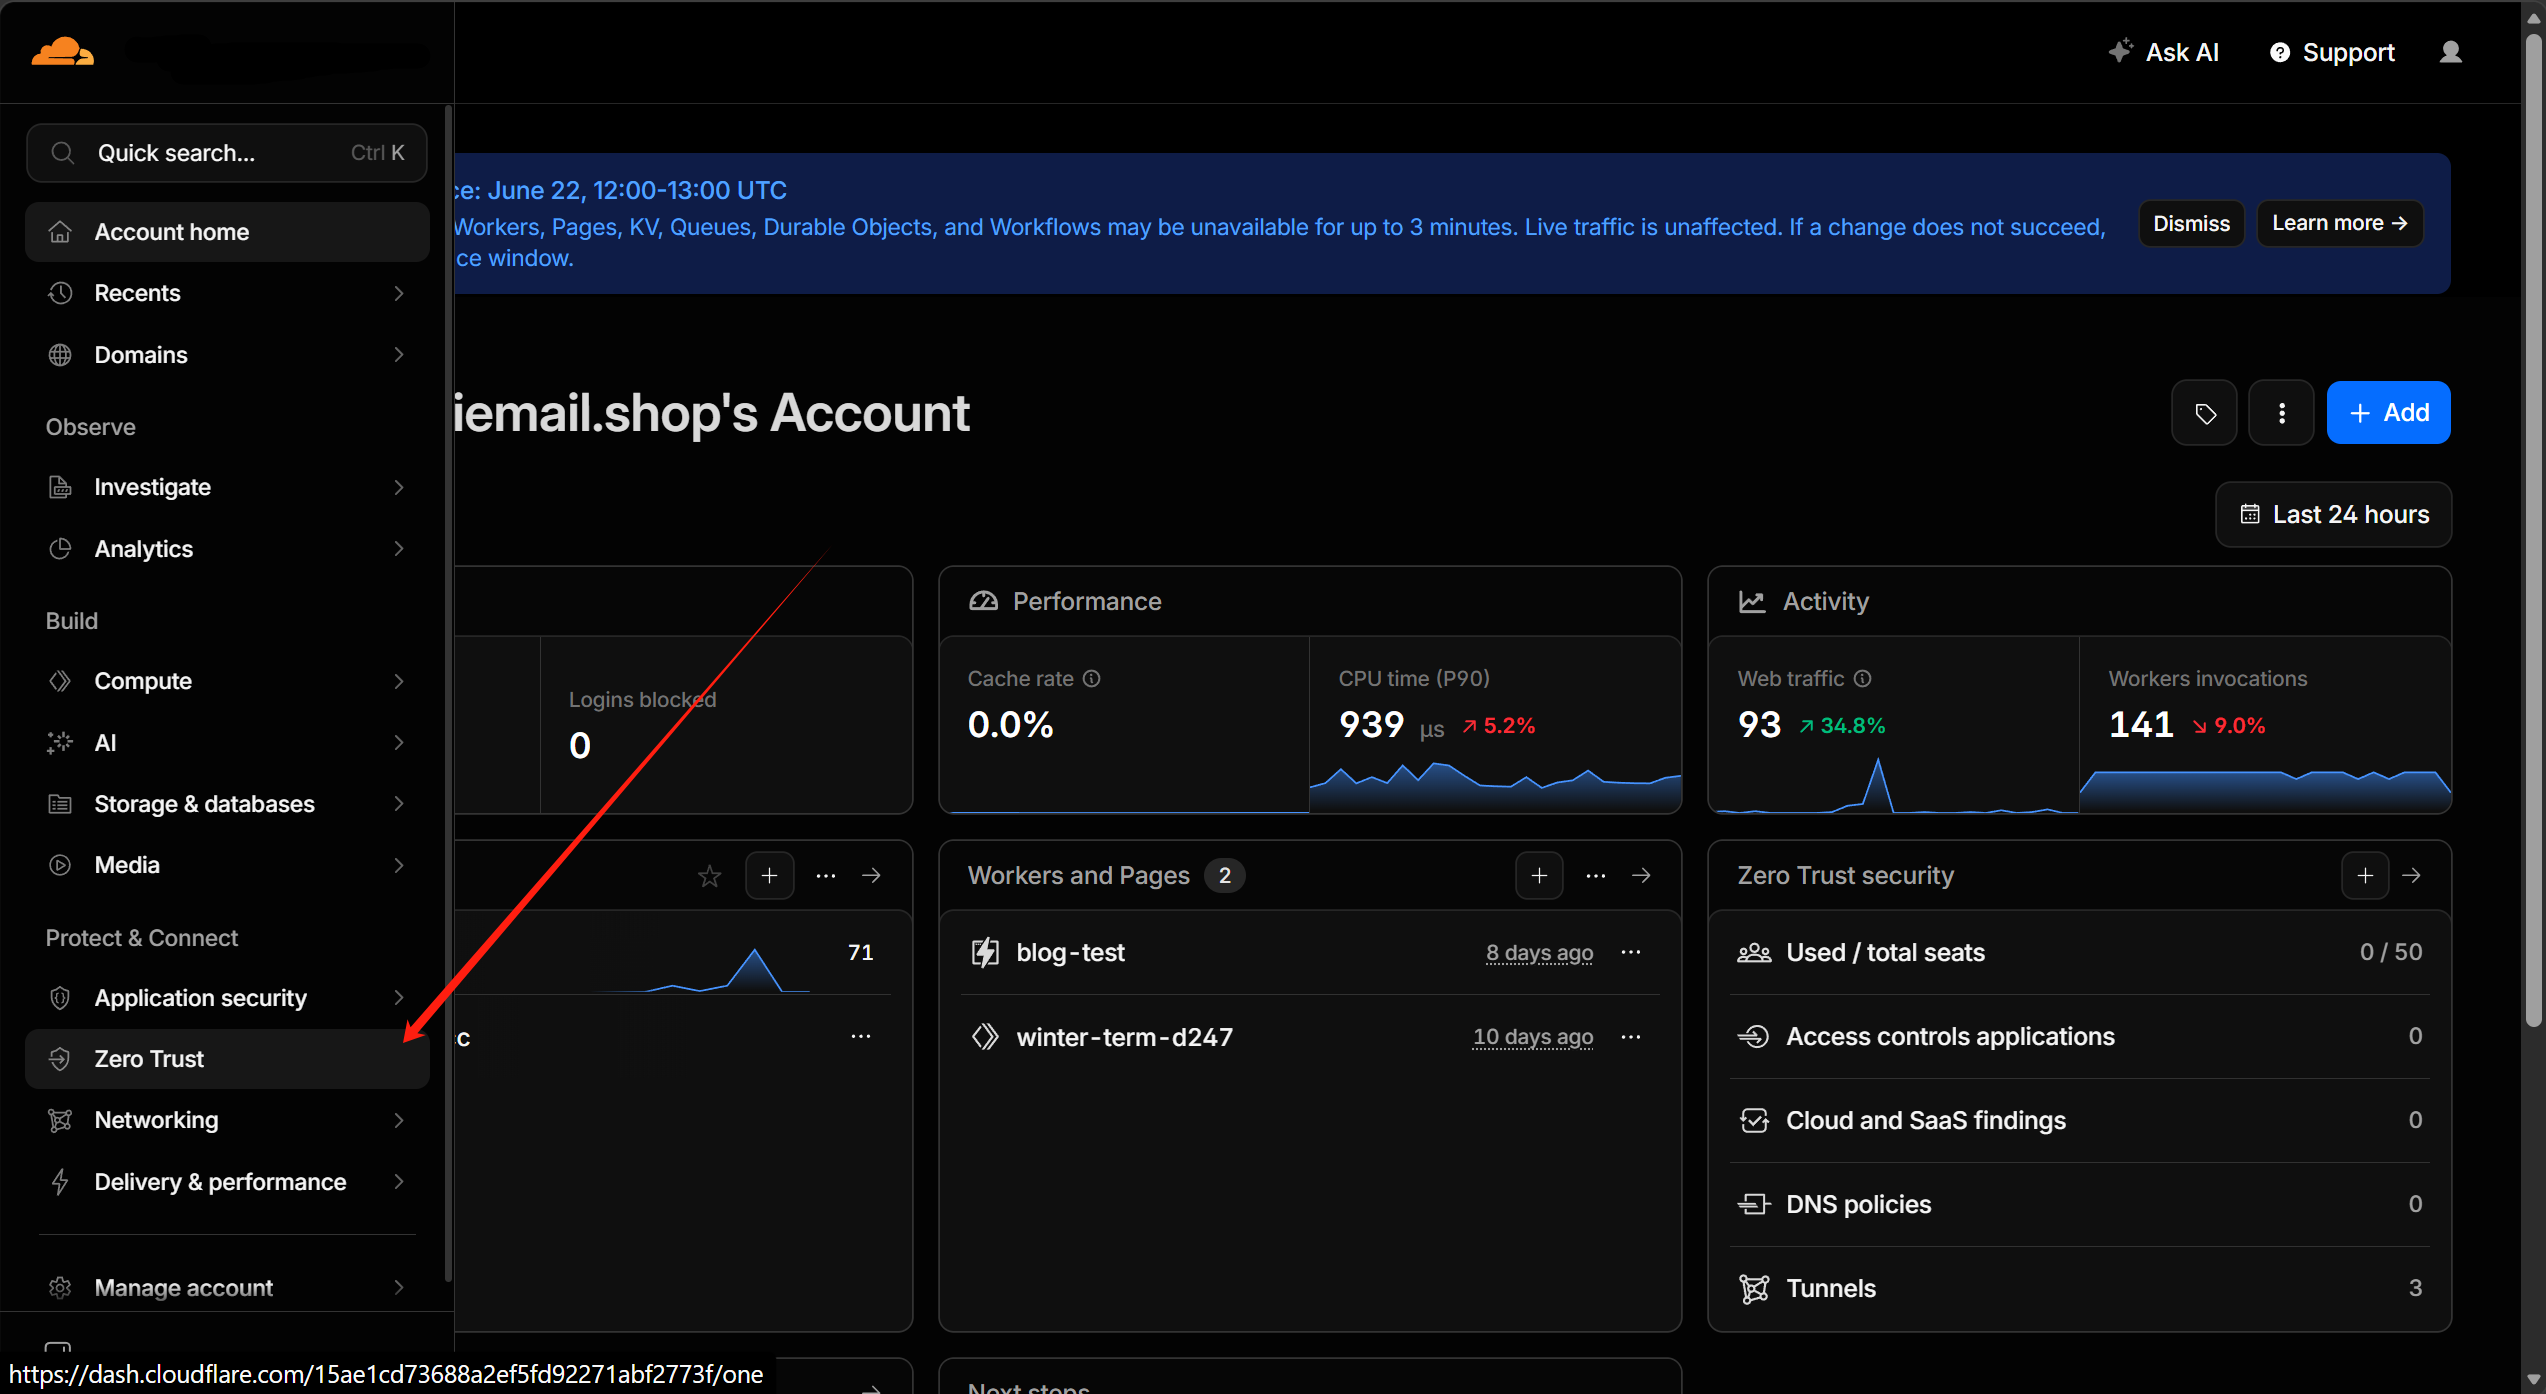The image size is (2546, 1394).
Task: Expand the Recents sidebar menu
Action: (227, 293)
